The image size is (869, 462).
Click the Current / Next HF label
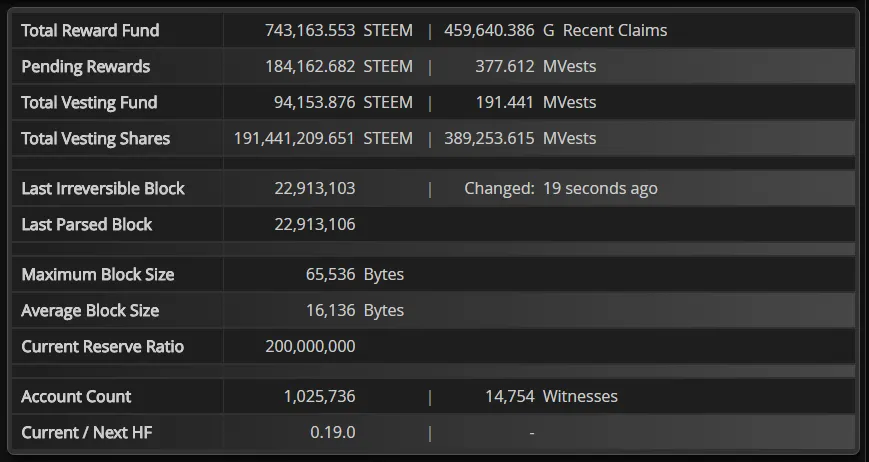click(87, 432)
